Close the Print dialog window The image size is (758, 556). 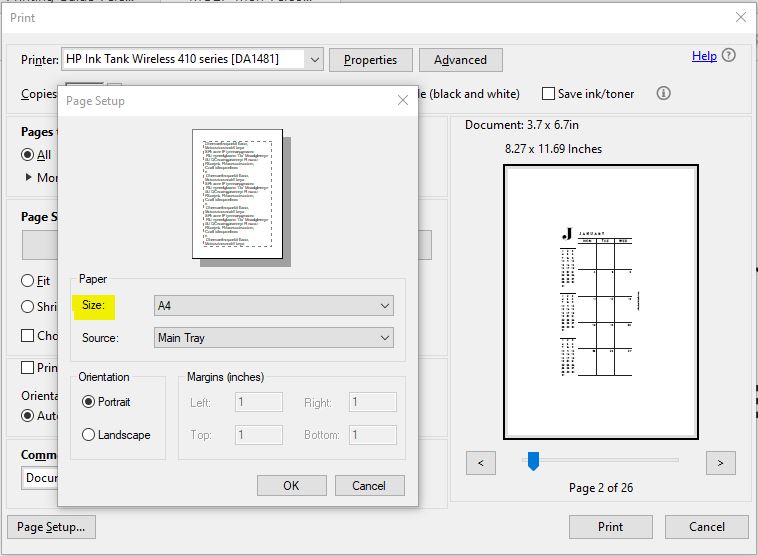pyautogui.click(x=741, y=17)
